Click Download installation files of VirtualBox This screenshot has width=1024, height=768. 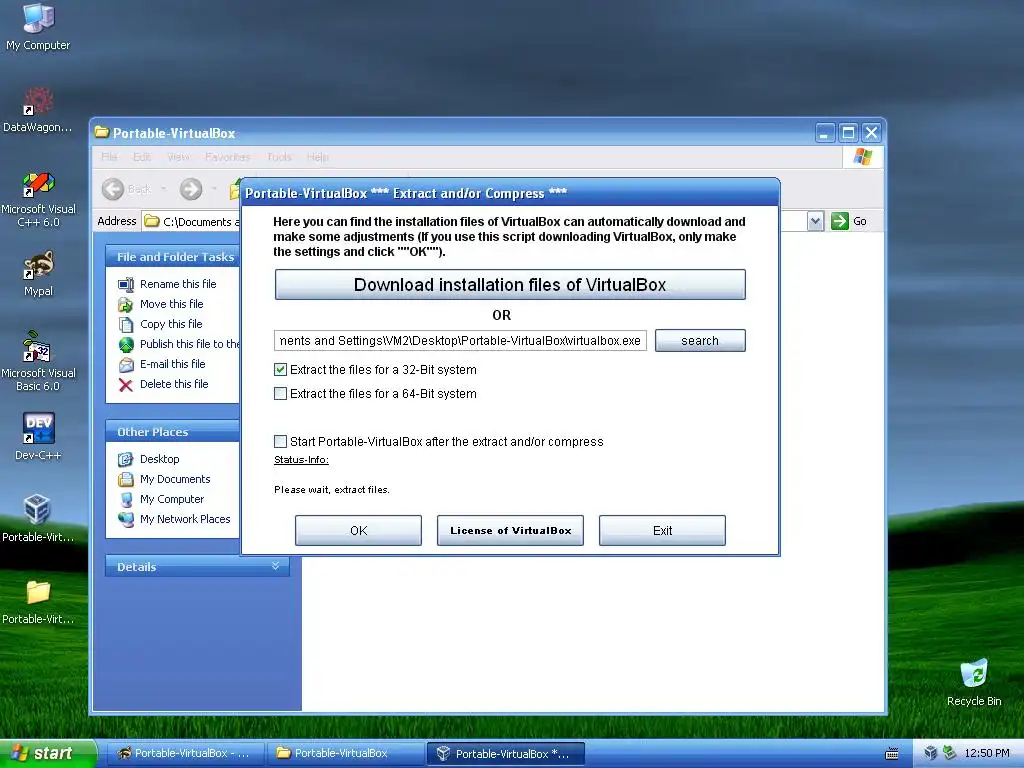point(510,285)
